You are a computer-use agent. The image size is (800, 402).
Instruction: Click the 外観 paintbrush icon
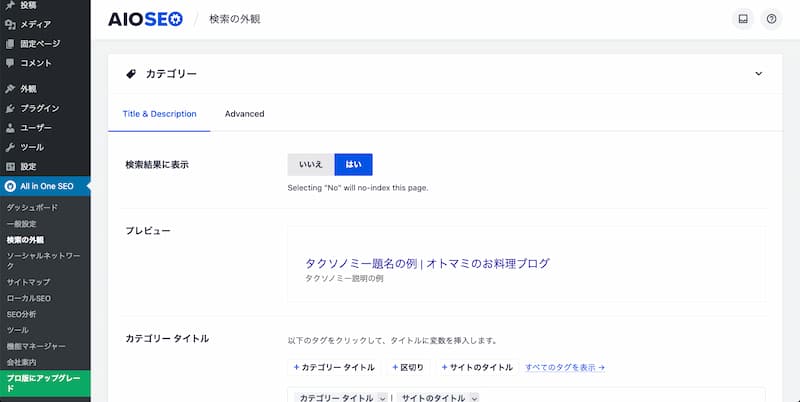(10, 89)
